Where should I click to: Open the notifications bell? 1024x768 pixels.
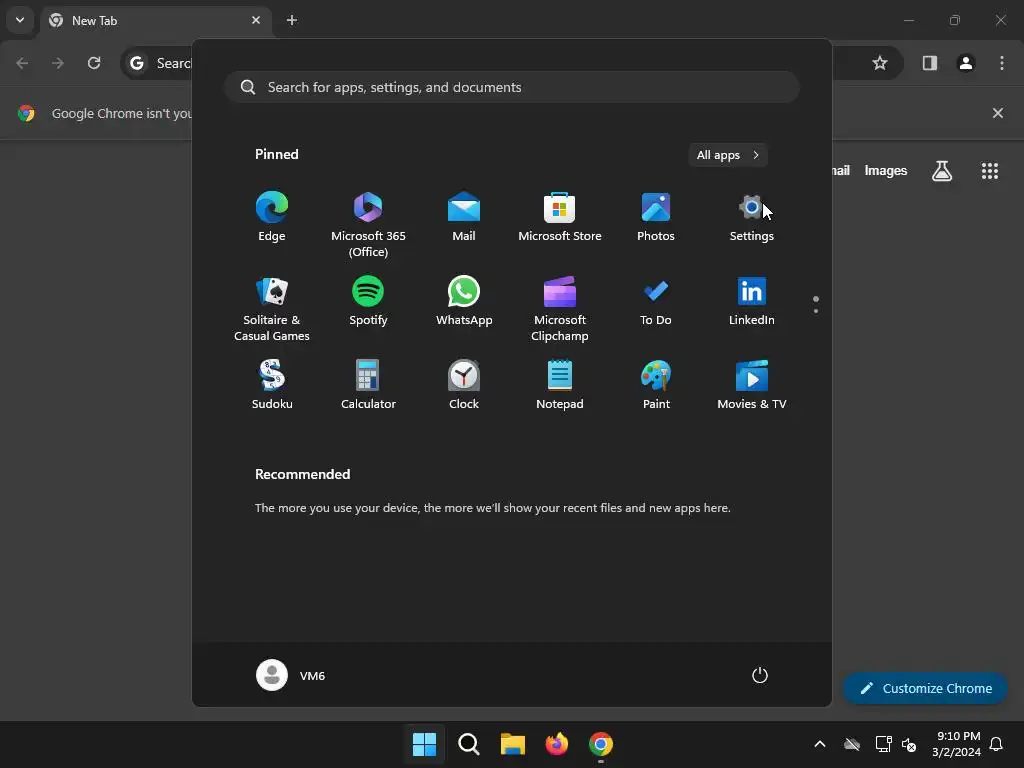pyautogui.click(x=996, y=744)
